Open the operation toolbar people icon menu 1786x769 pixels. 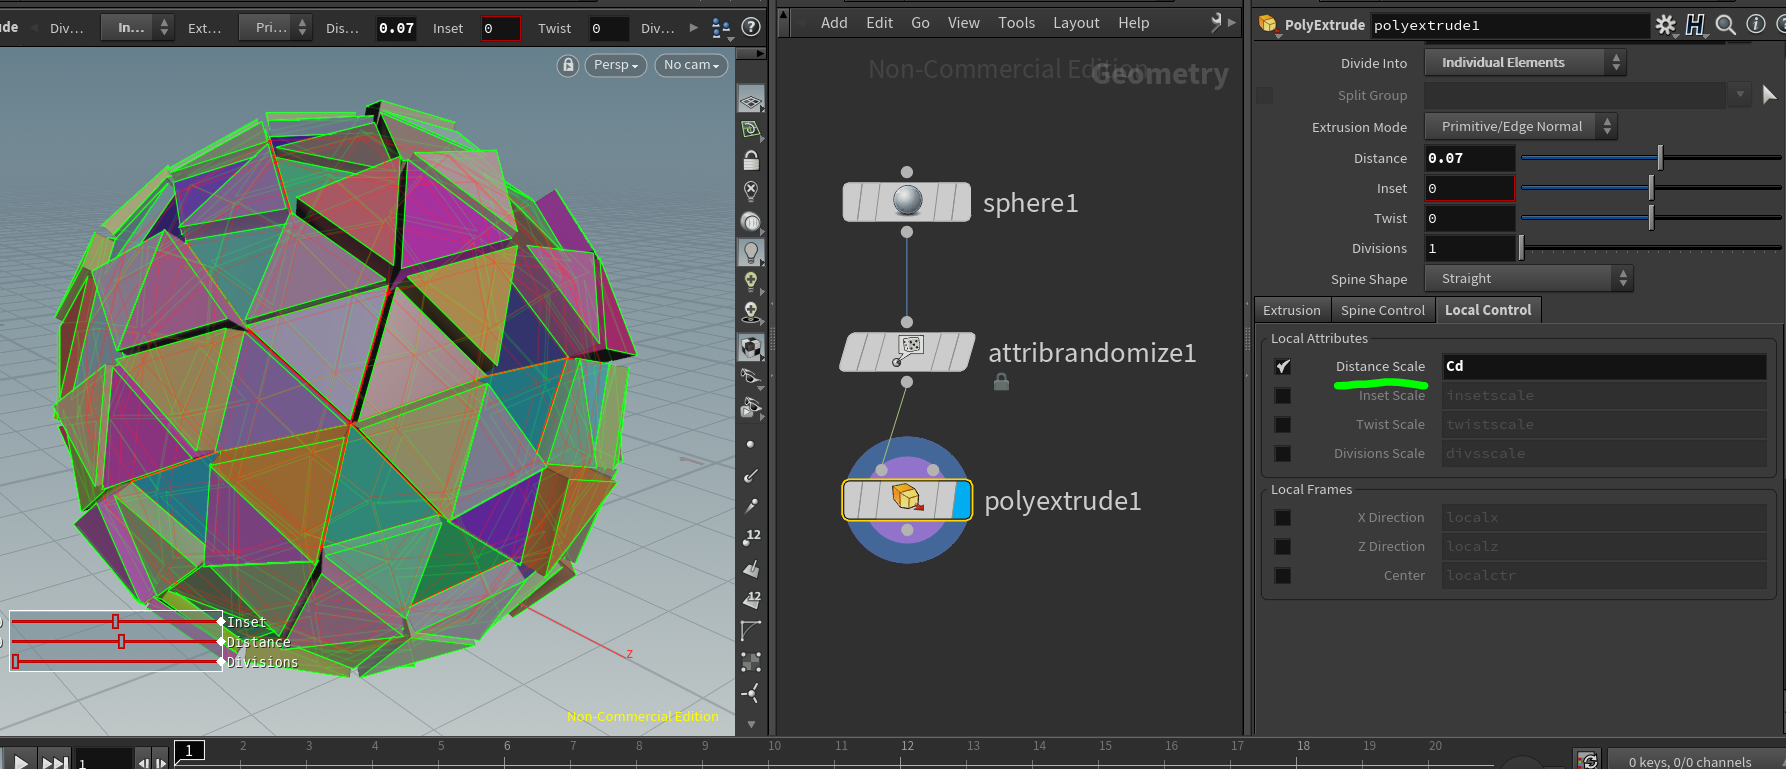[x=721, y=28]
